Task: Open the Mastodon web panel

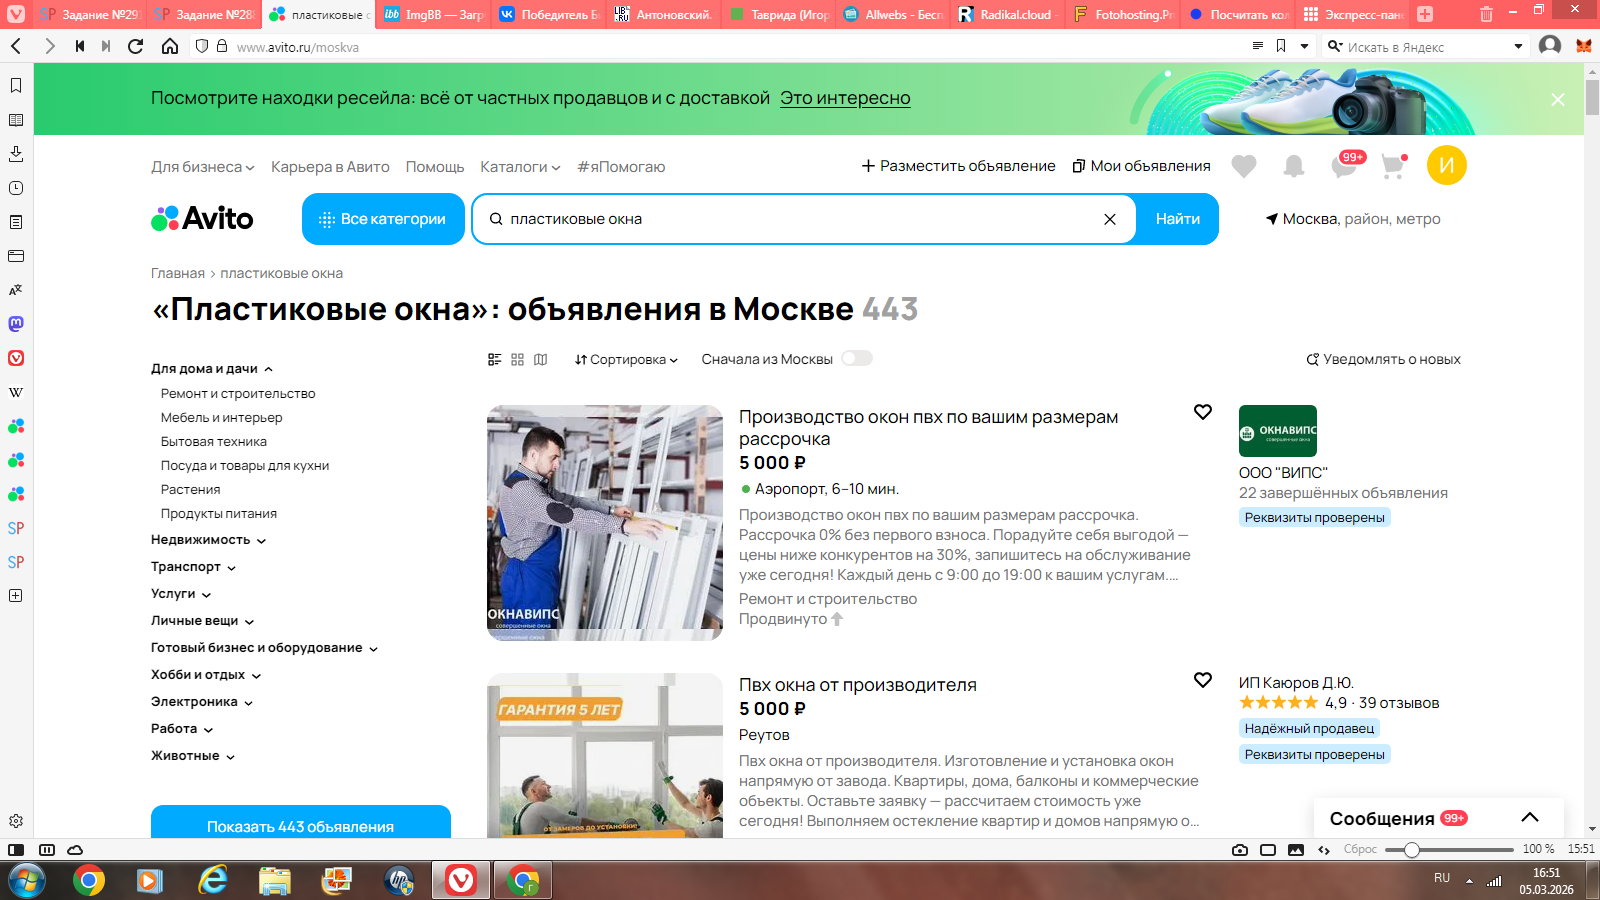Action: (16, 324)
